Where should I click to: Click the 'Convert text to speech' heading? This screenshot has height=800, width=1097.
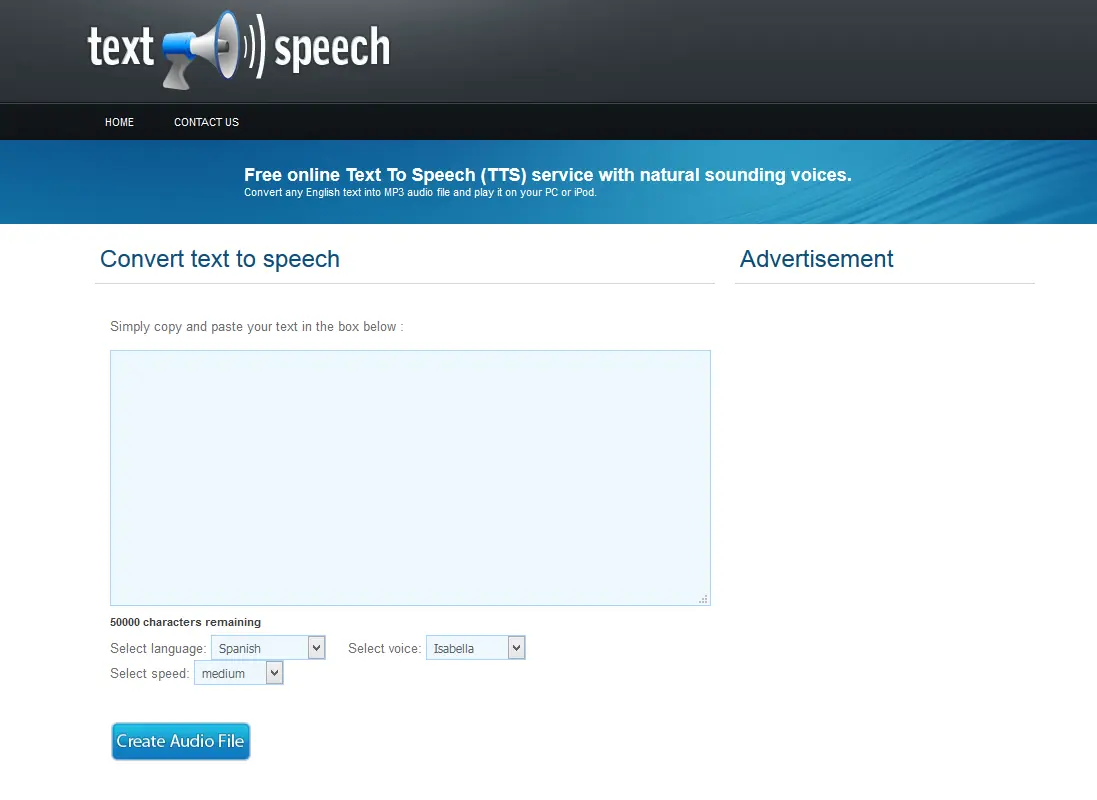coord(220,259)
